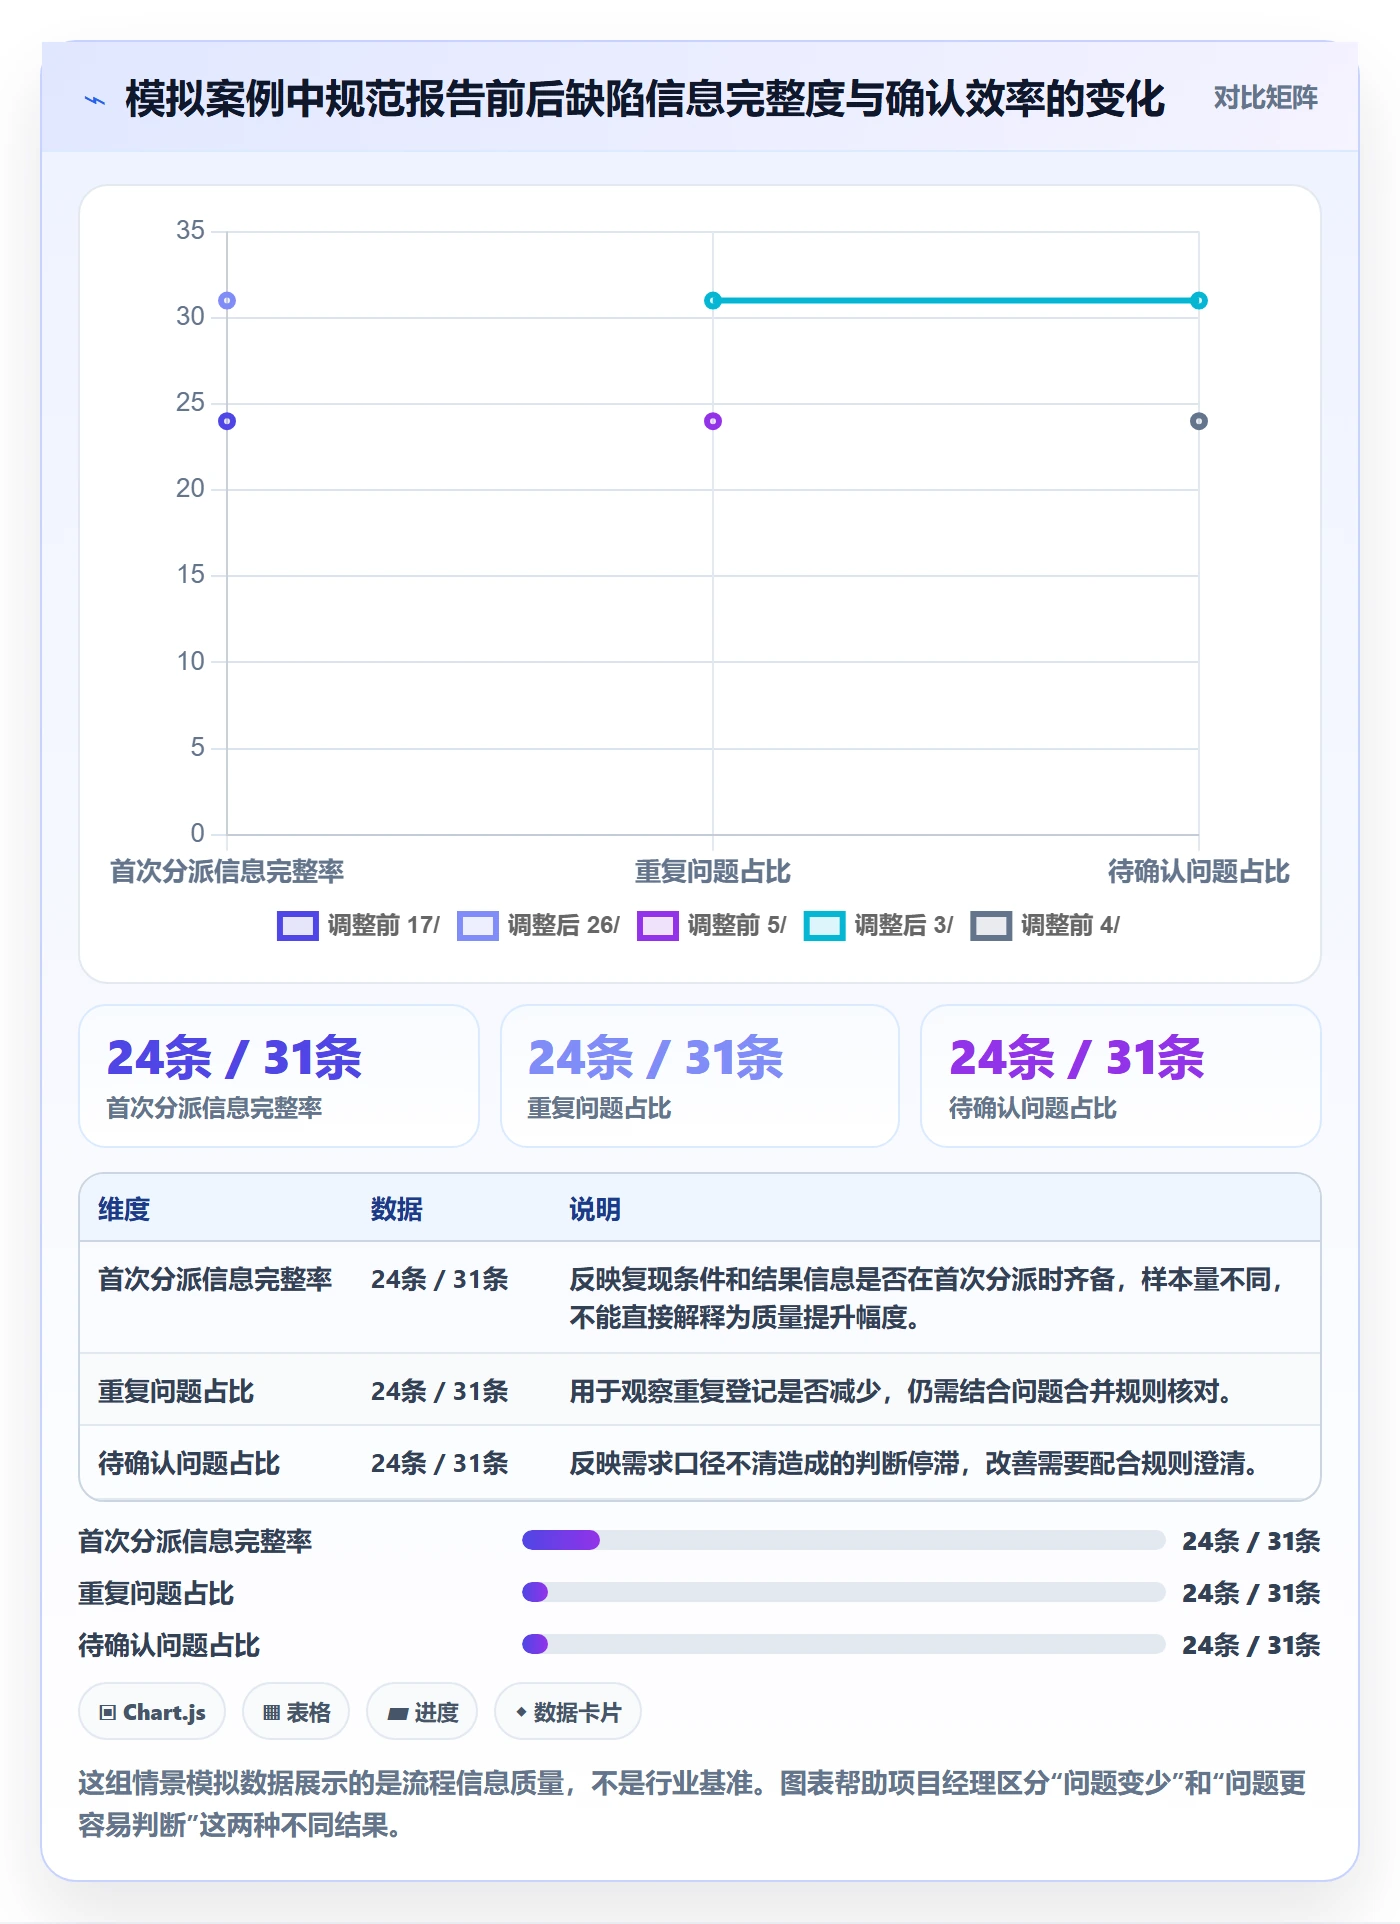Viewport: 1400px width, 1924px height.
Task: Click the teal data point at 待确认问题占比
Action: click(x=1199, y=301)
